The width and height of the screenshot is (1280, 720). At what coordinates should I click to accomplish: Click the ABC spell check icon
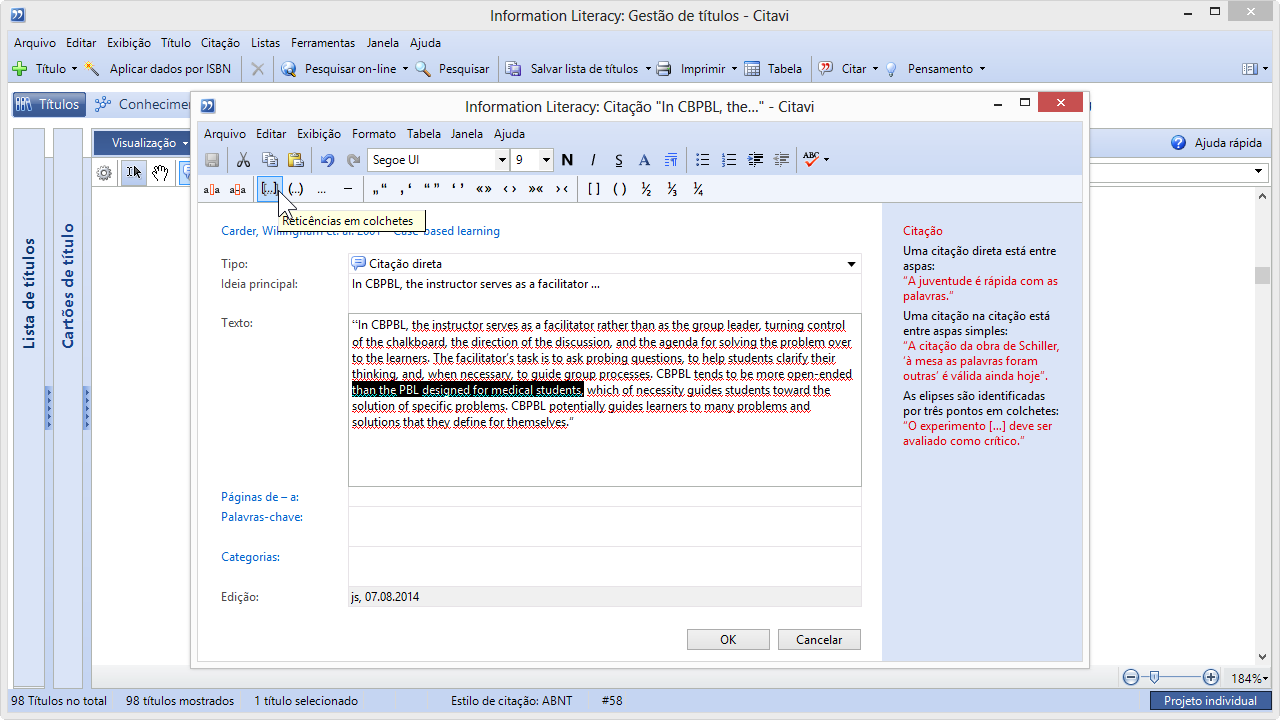[811, 160]
